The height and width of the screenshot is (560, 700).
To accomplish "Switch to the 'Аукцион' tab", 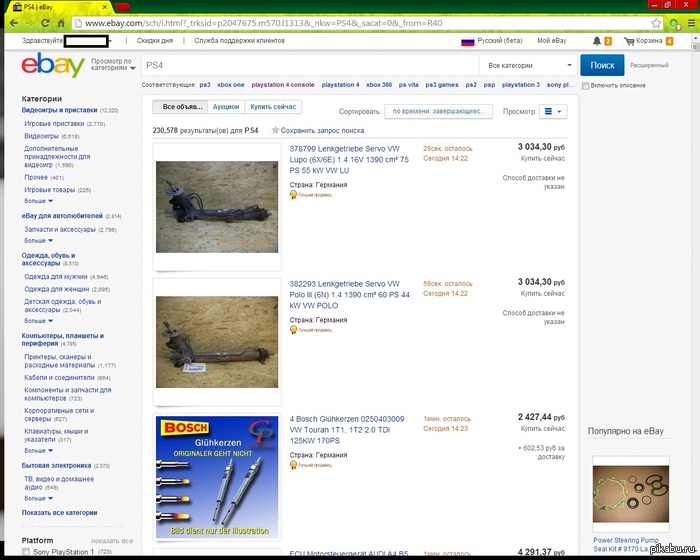I will [226, 106].
